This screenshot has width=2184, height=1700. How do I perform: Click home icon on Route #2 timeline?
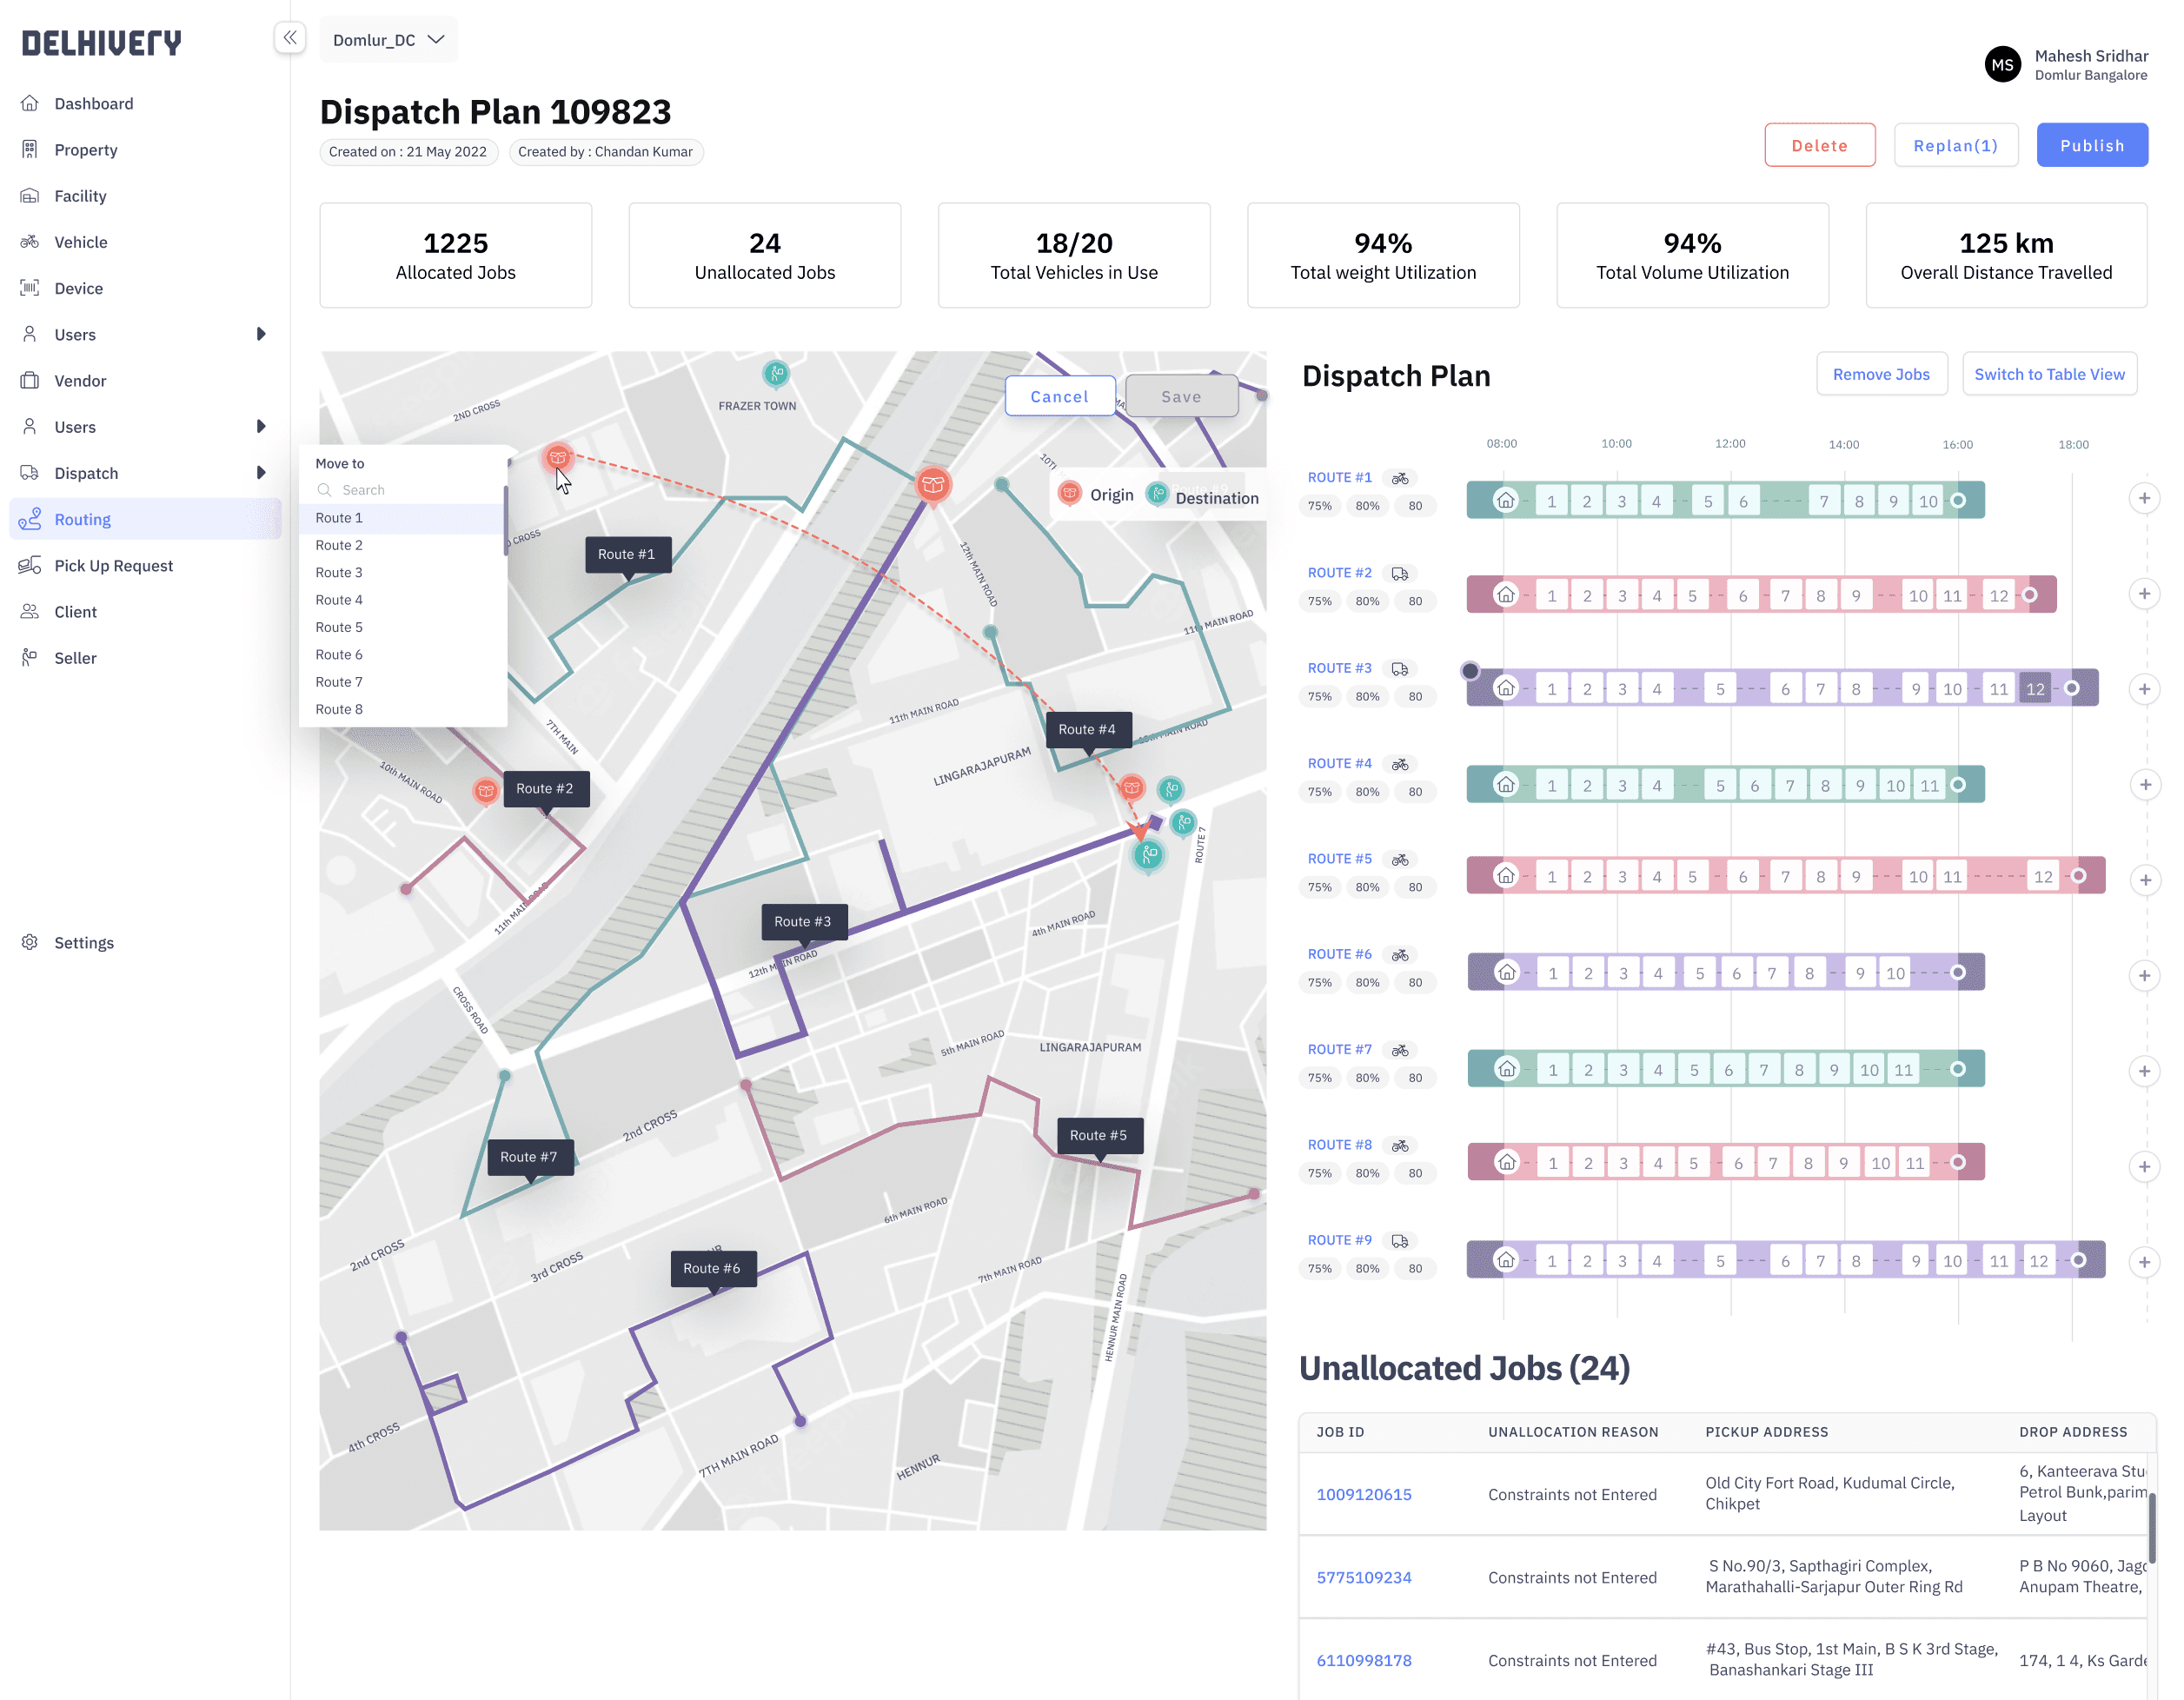[x=1505, y=594]
